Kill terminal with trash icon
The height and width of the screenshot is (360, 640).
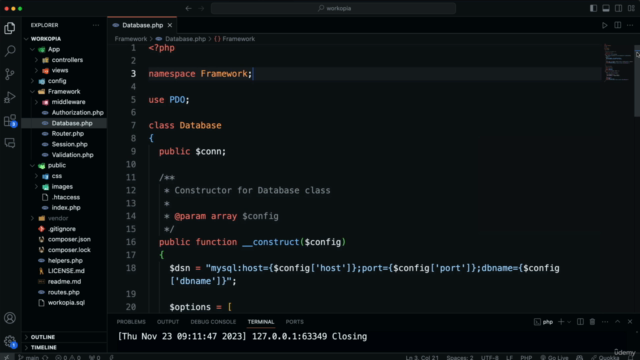click(592, 322)
